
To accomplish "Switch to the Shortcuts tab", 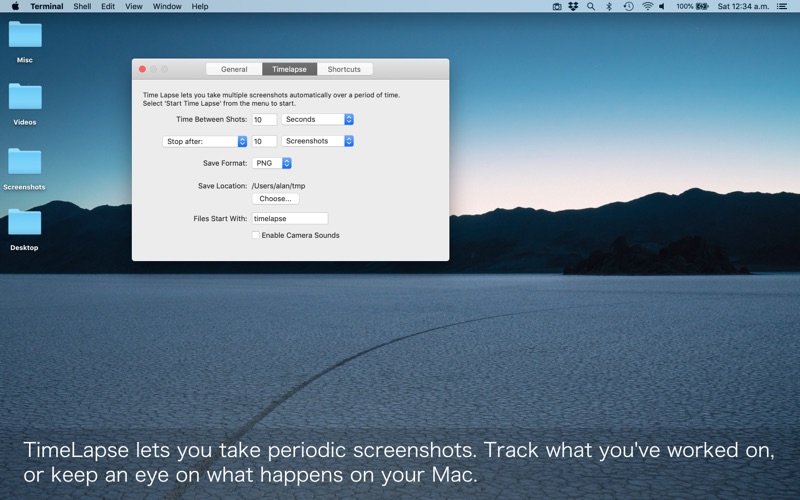I will click(x=344, y=69).
